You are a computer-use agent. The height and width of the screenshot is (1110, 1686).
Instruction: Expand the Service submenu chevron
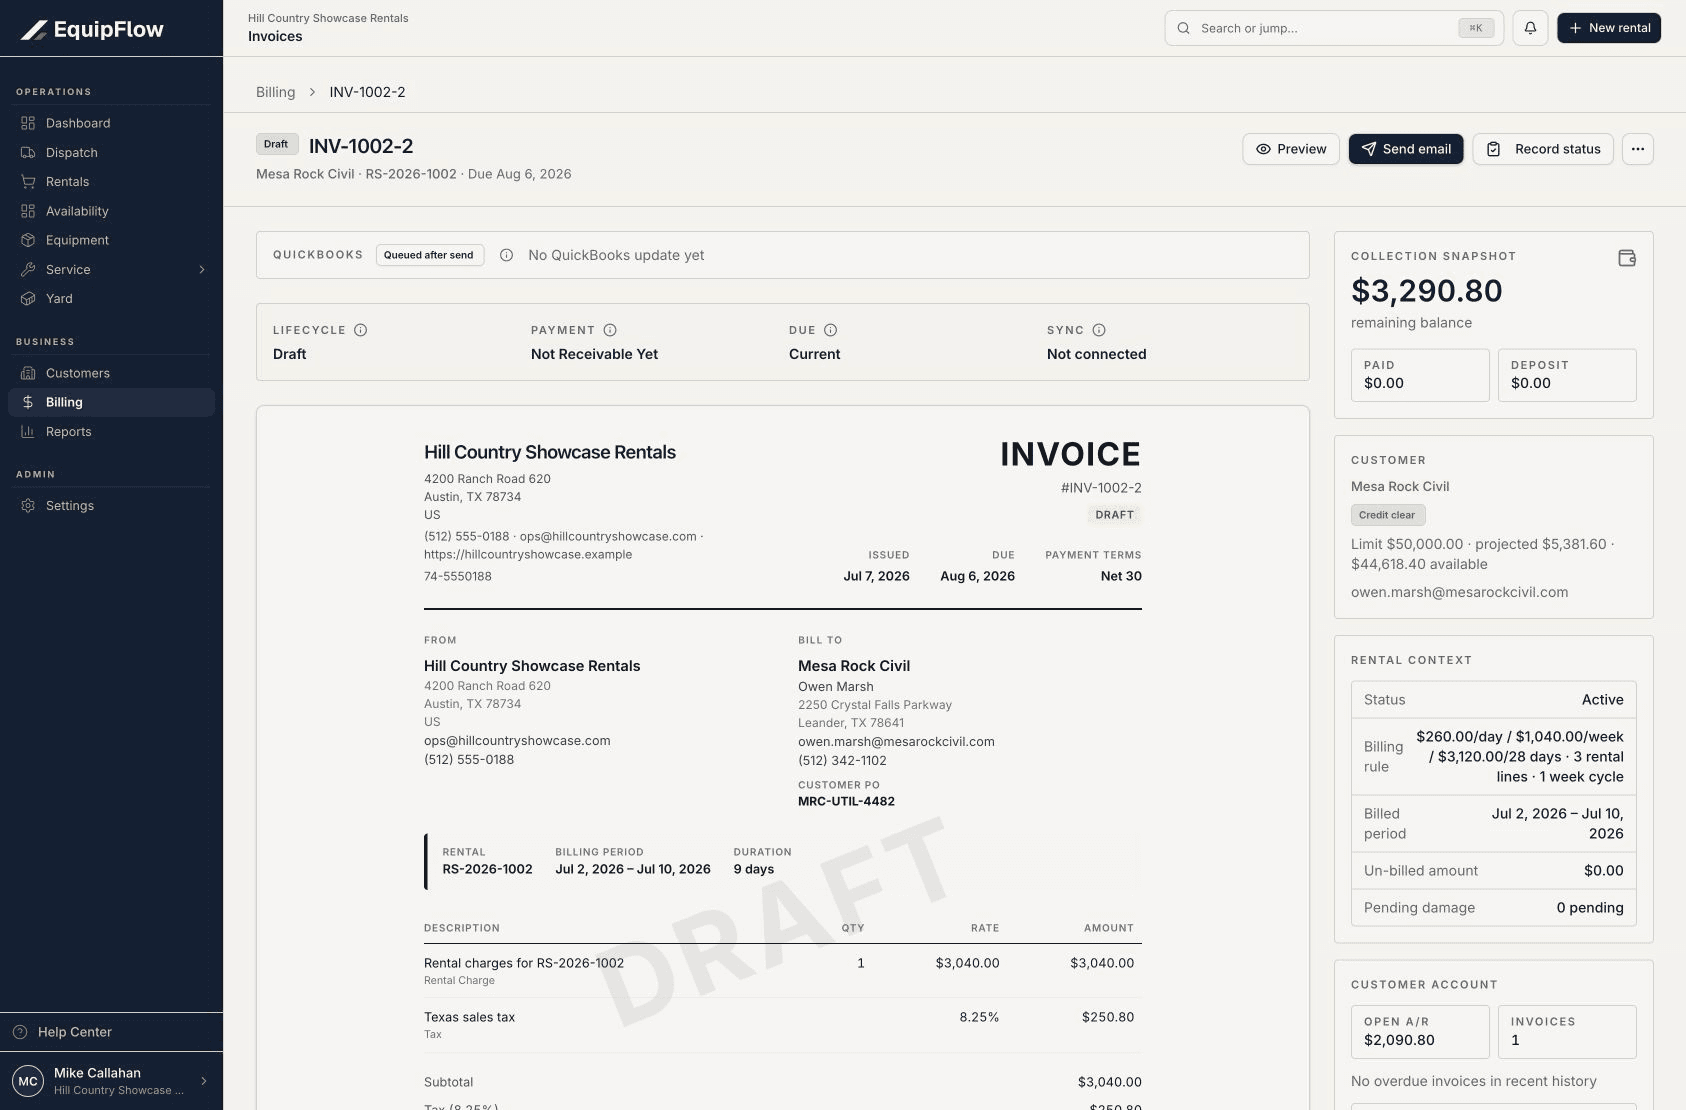pos(202,270)
